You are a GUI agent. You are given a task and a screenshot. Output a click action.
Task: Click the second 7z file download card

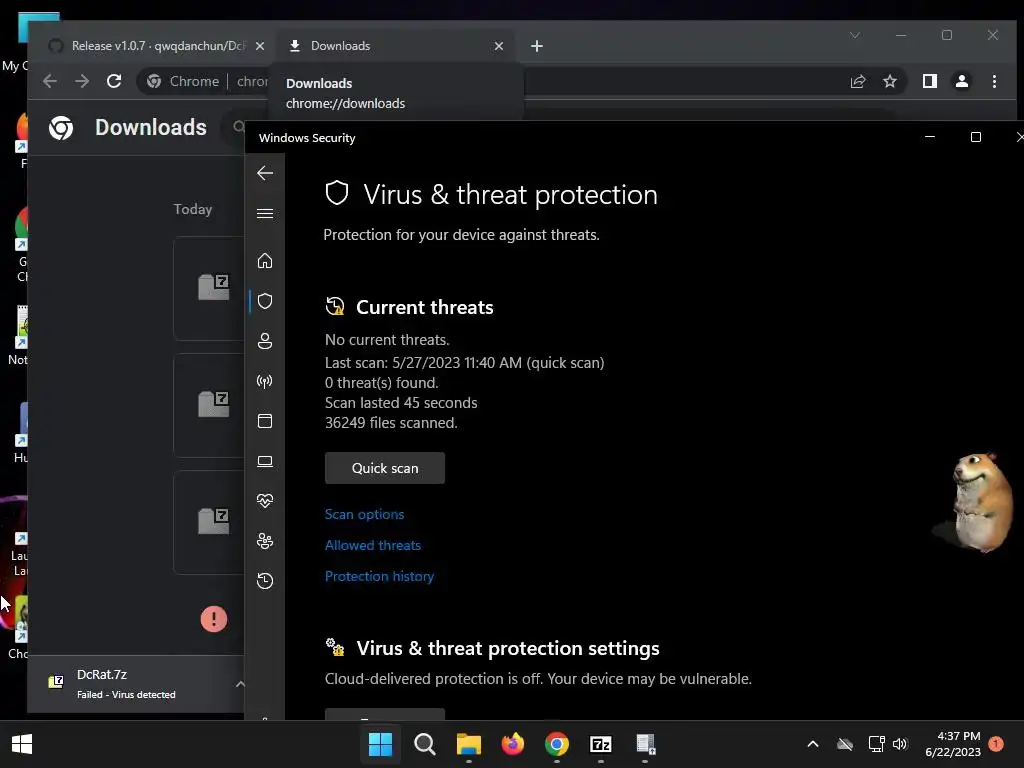[x=209, y=405]
